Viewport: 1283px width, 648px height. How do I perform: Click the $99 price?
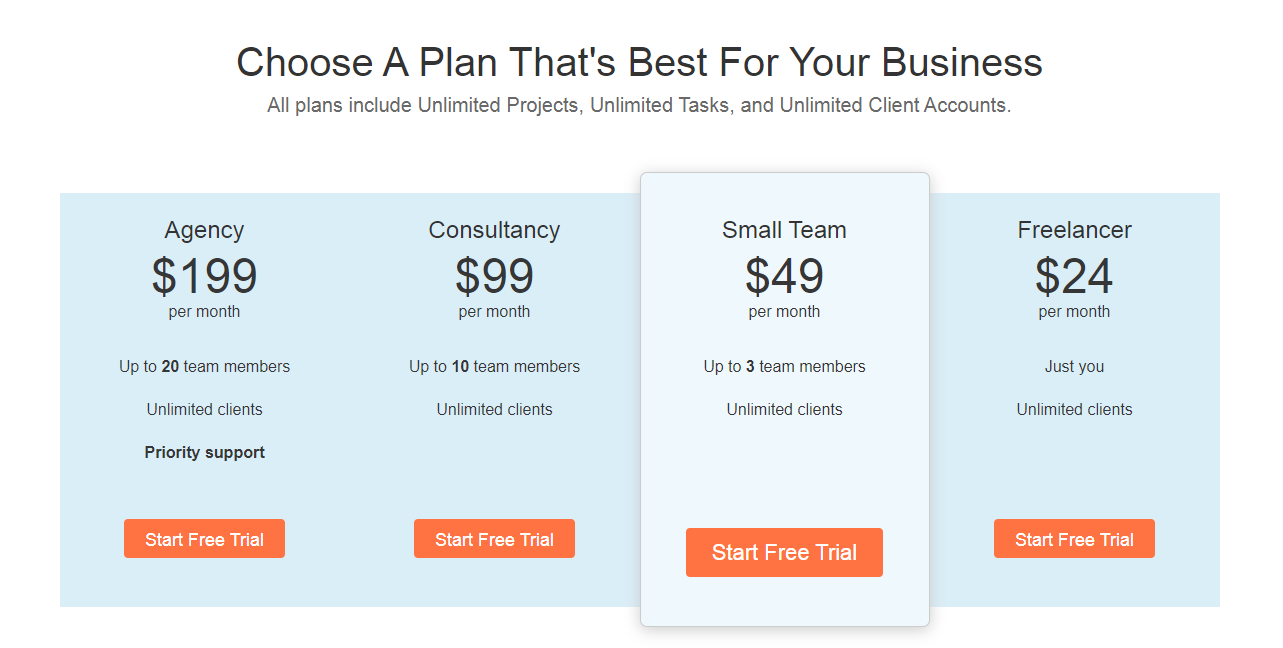(x=494, y=276)
